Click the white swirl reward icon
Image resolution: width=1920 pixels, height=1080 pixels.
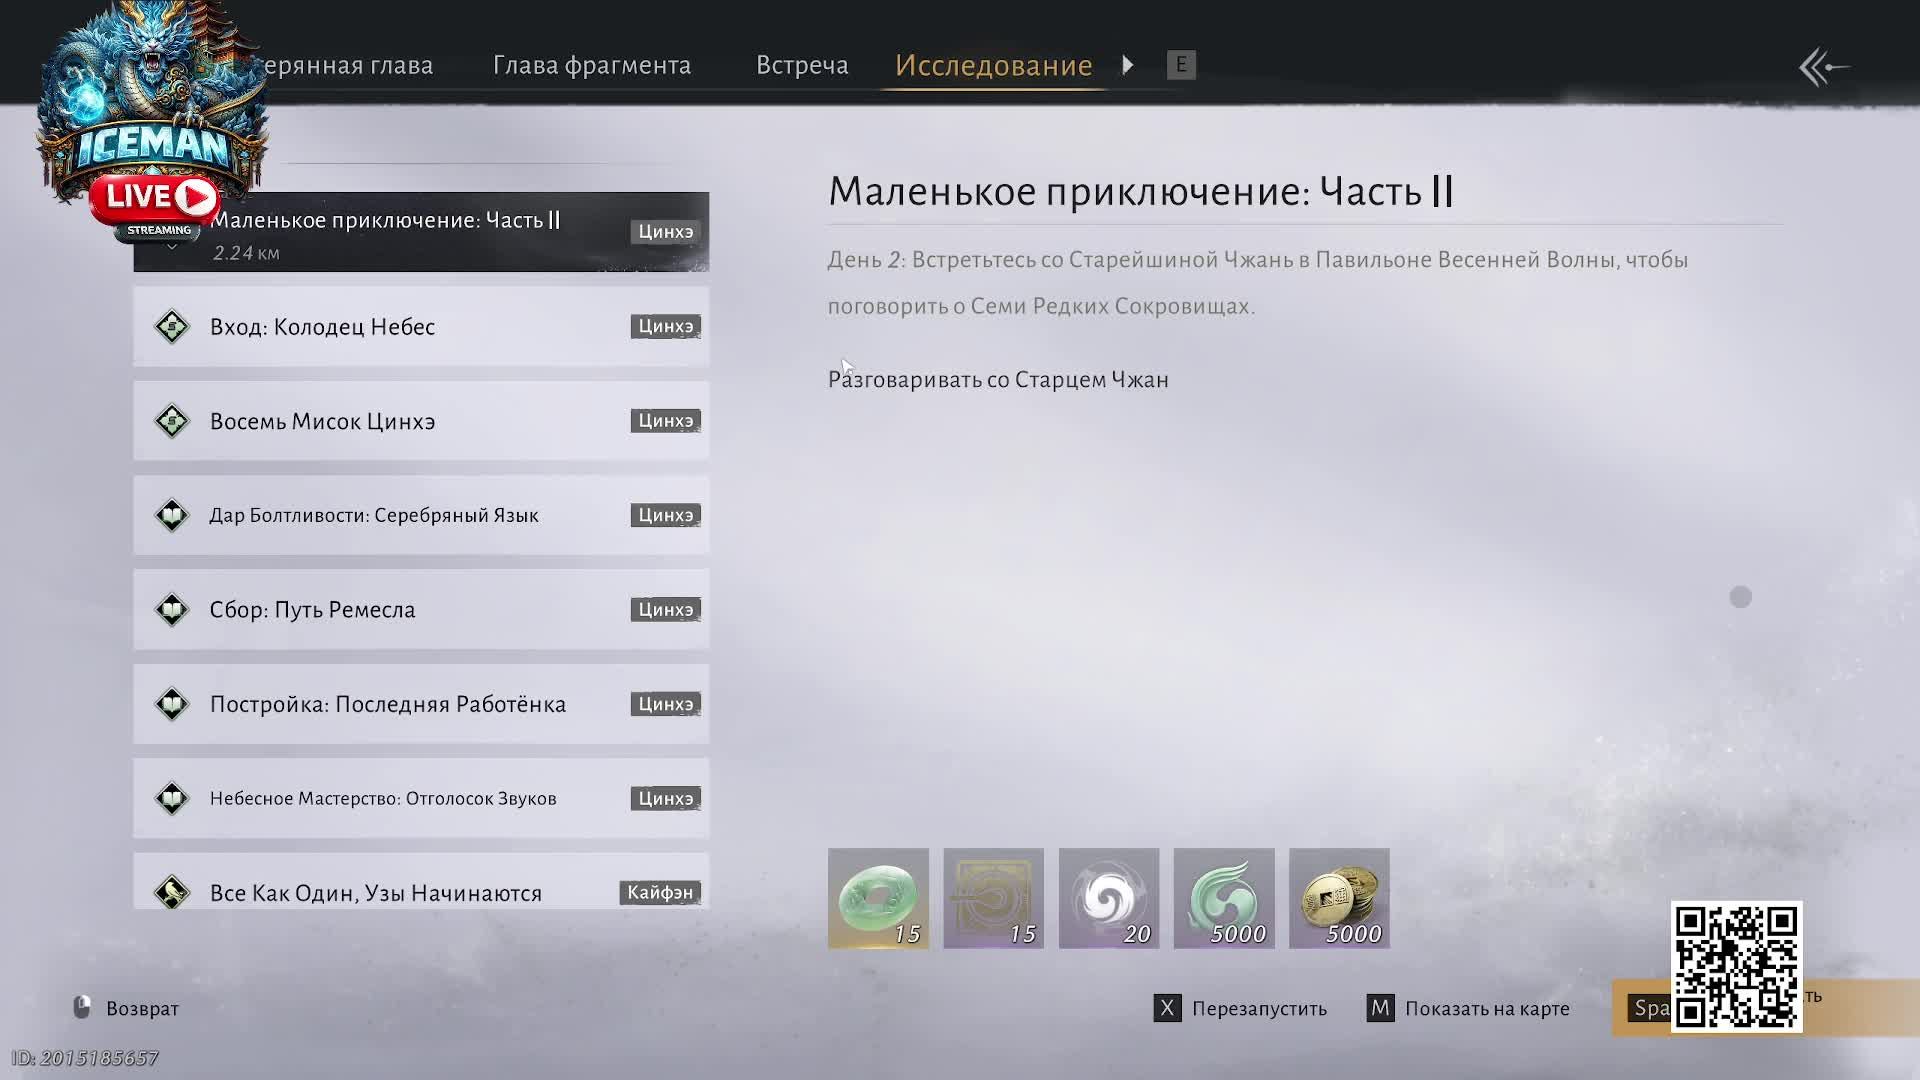pyautogui.click(x=1108, y=897)
